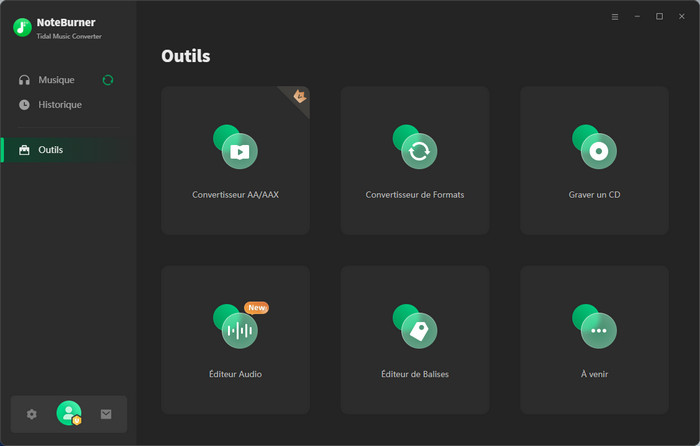Select the Éditeur de Balises tag icon
Image resolution: width=700 pixels, height=446 pixels.
(x=418, y=330)
